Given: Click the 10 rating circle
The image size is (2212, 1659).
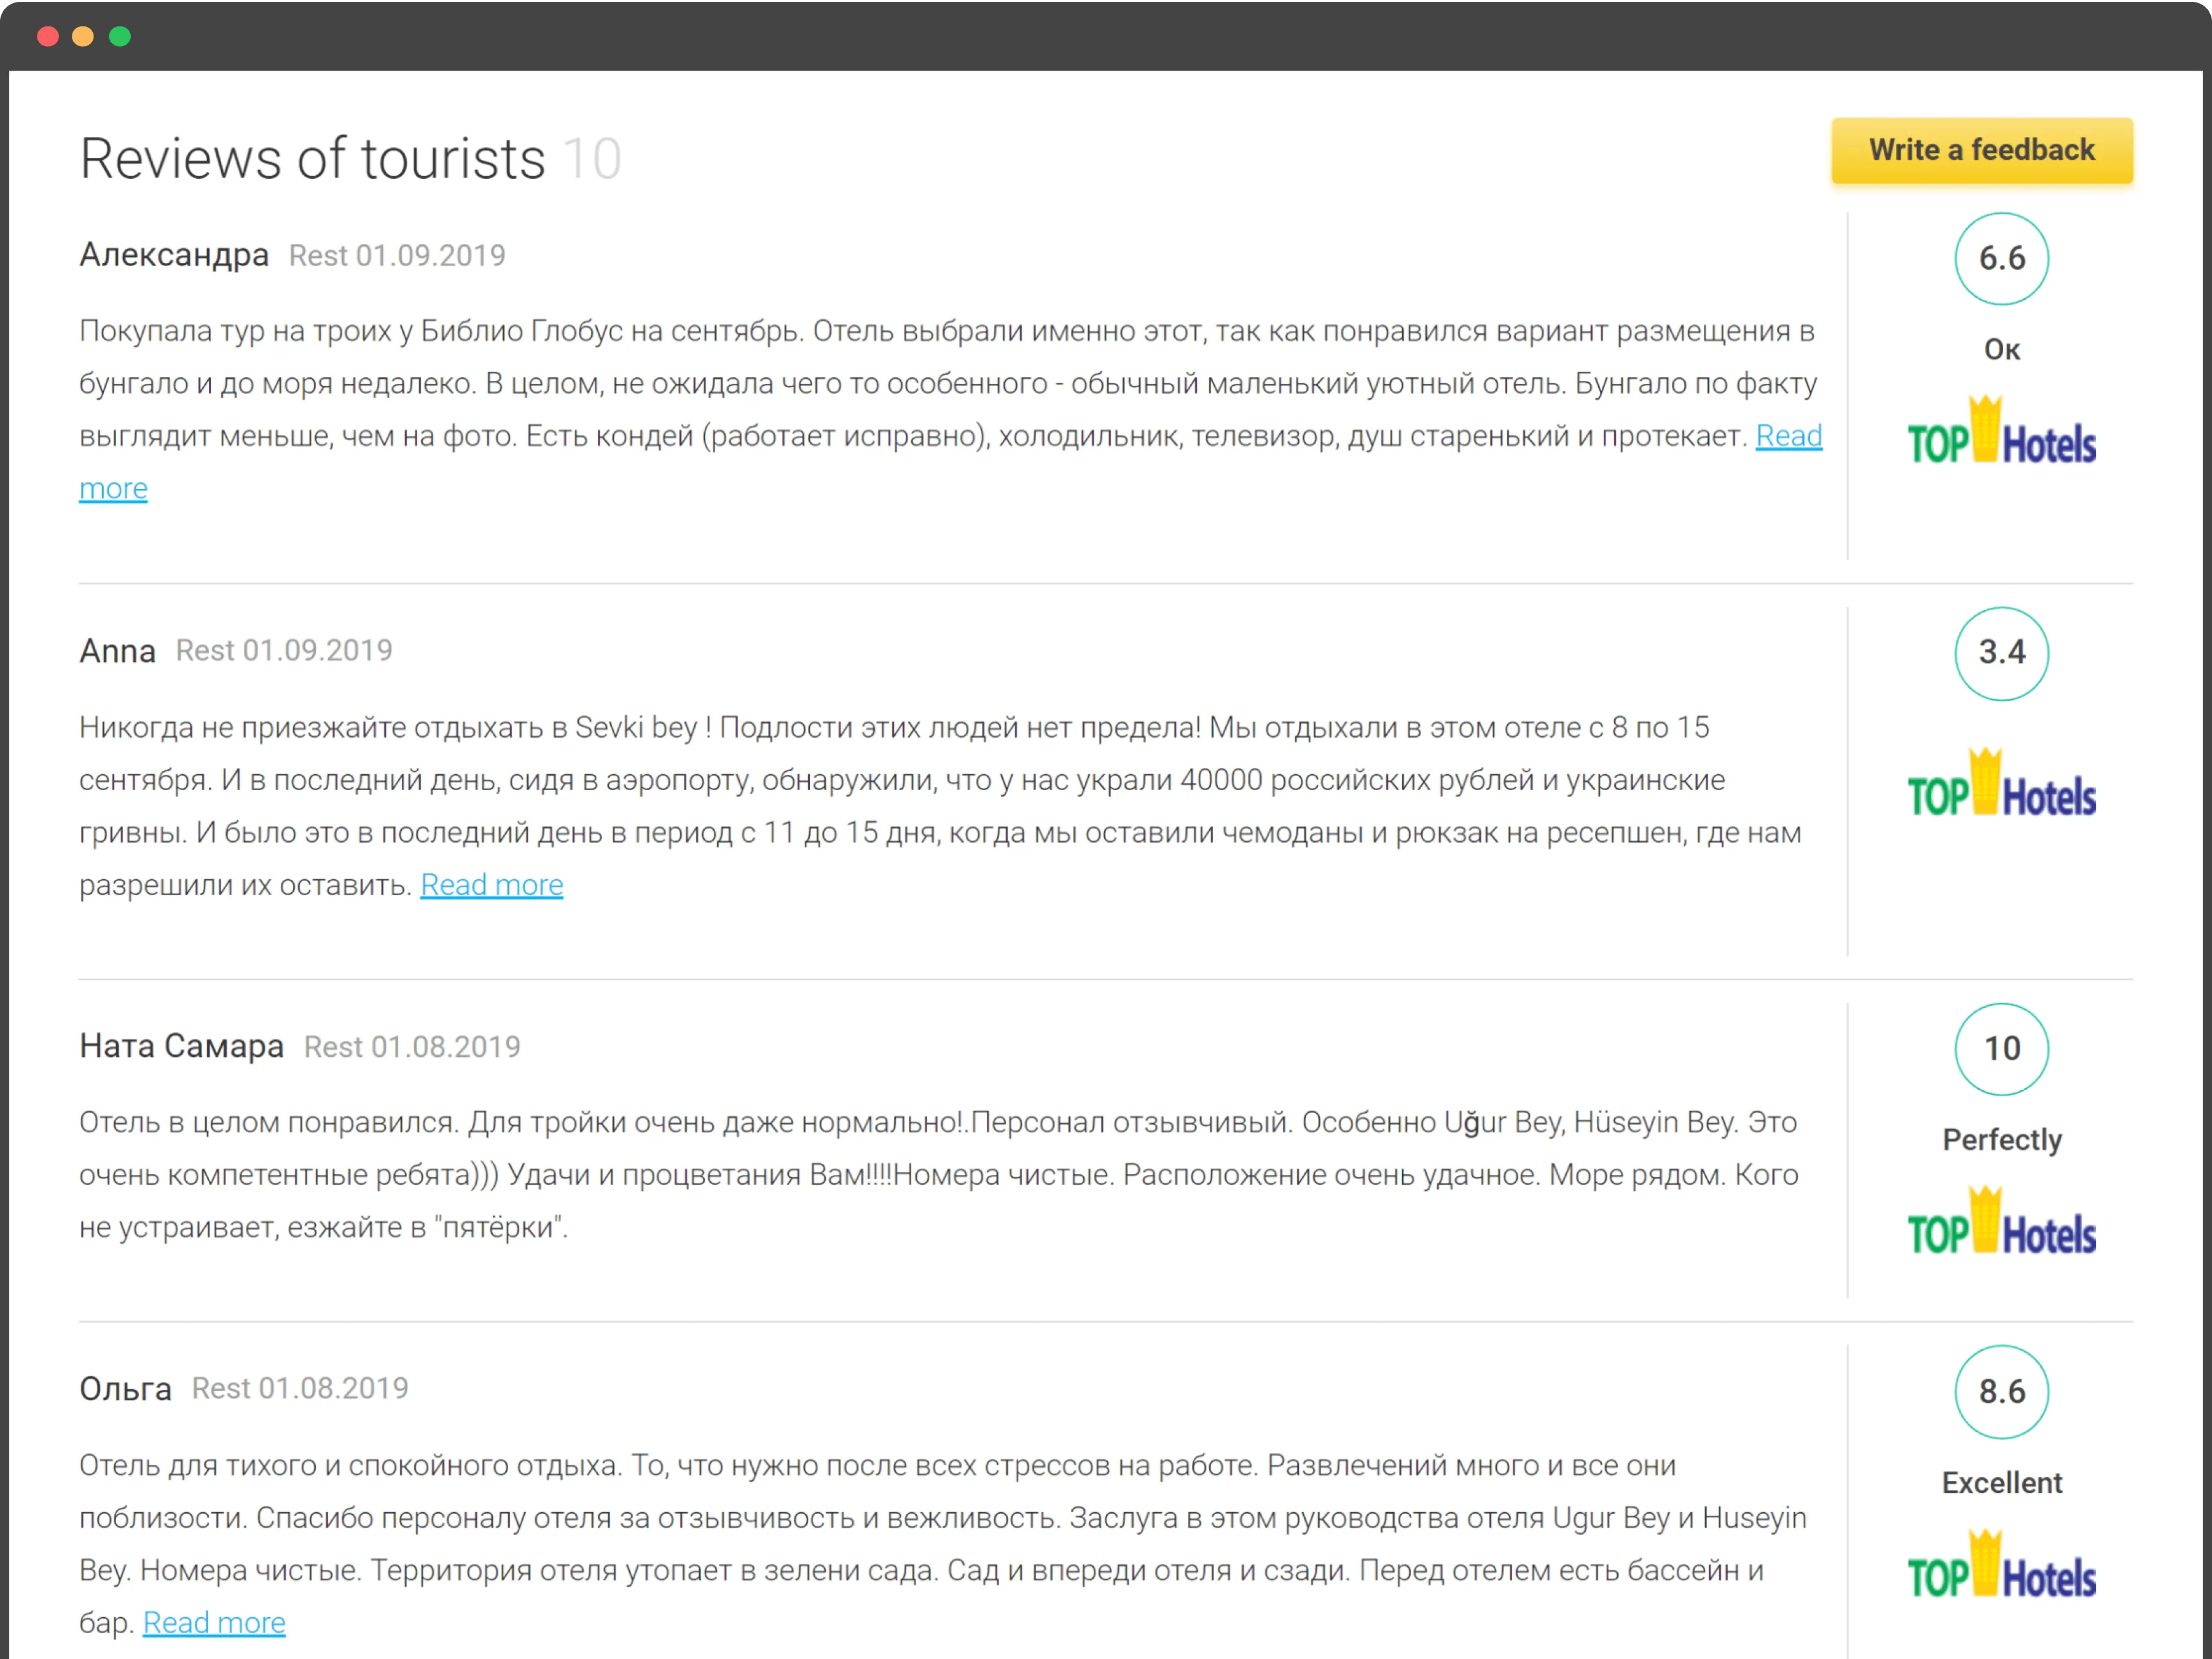Looking at the screenshot, I should pyautogui.click(x=2001, y=1048).
